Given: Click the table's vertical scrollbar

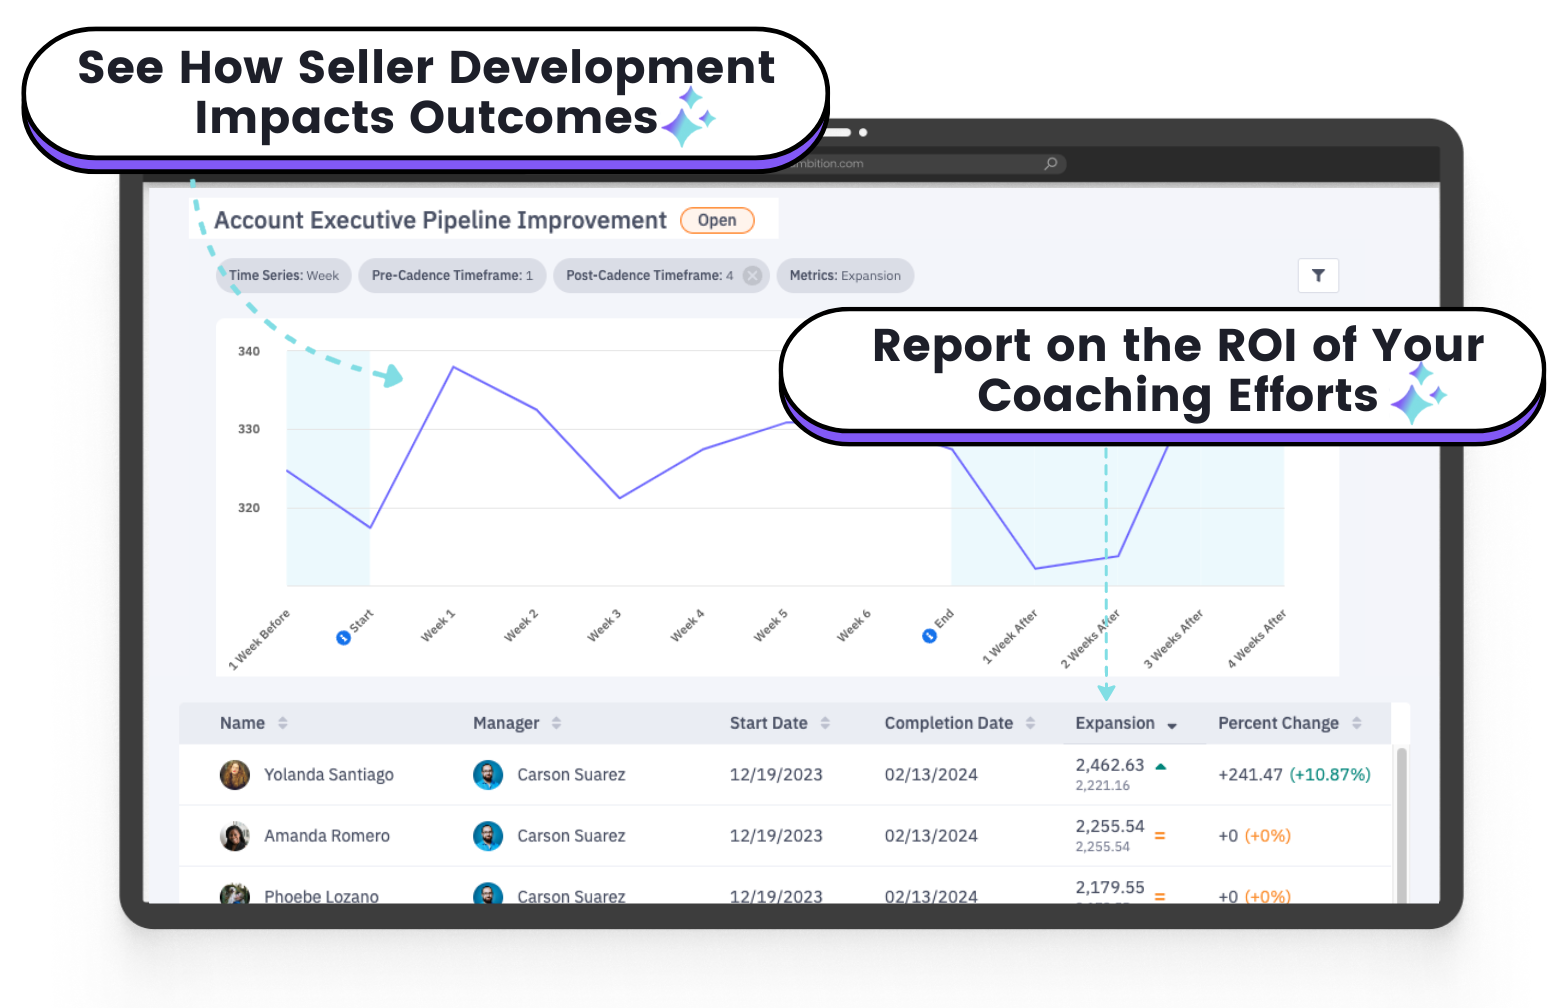Looking at the screenshot, I should click(x=1401, y=820).
